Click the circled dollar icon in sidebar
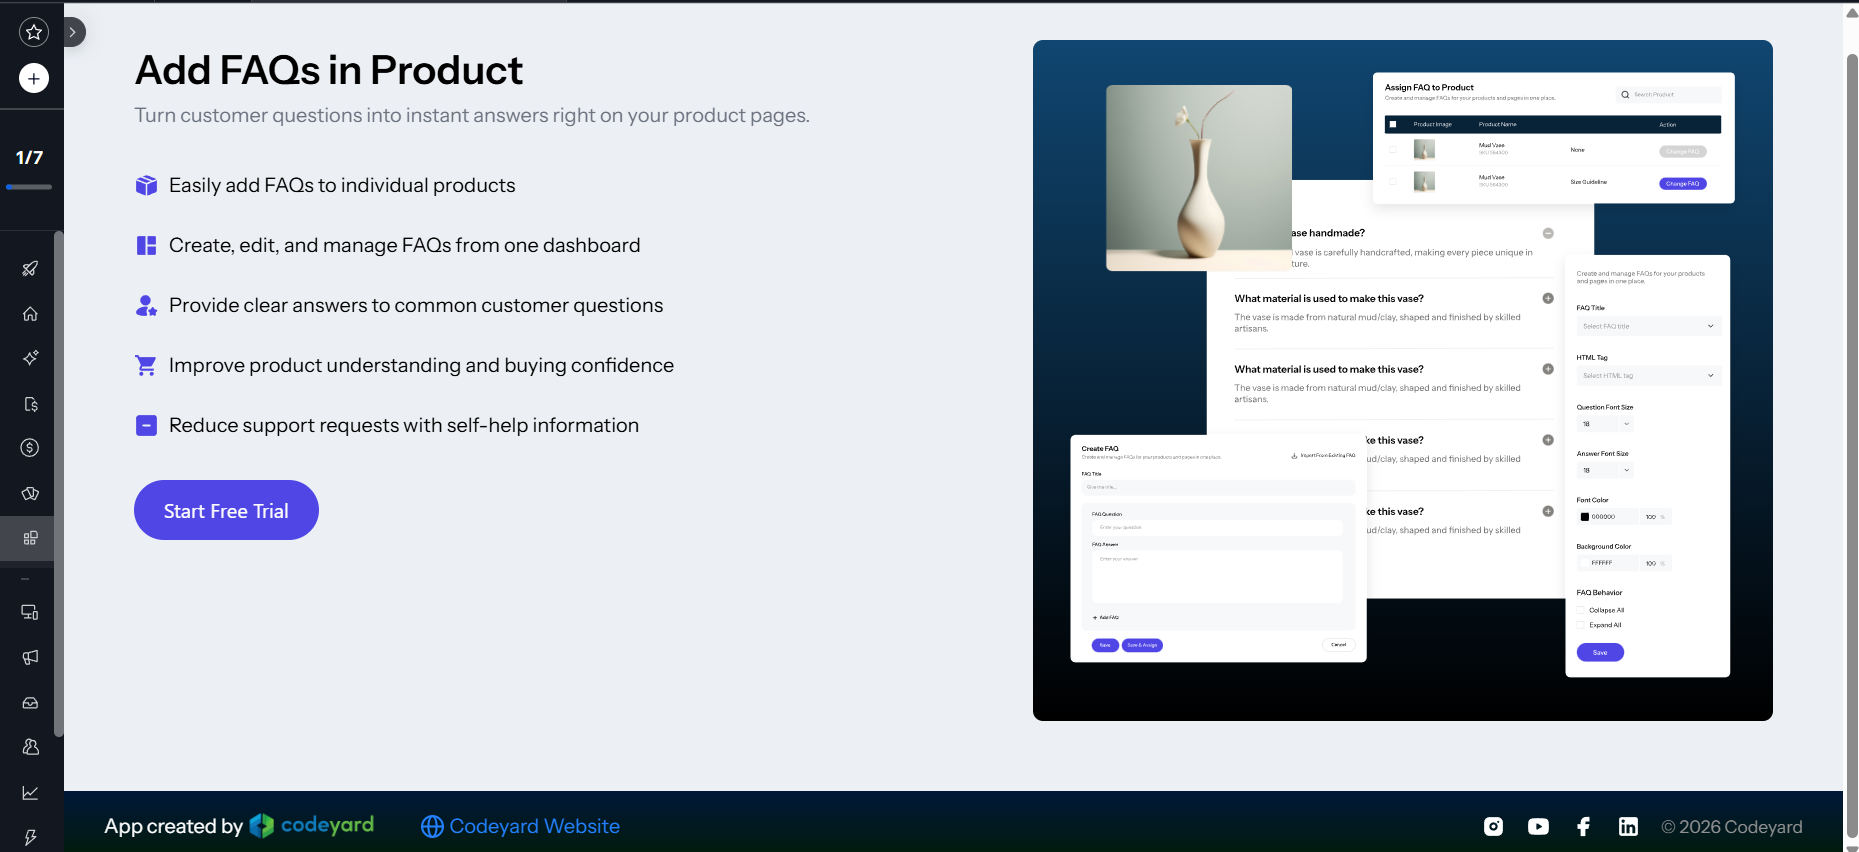Screen dimensions: 1859x852 [x=31, y=448]
